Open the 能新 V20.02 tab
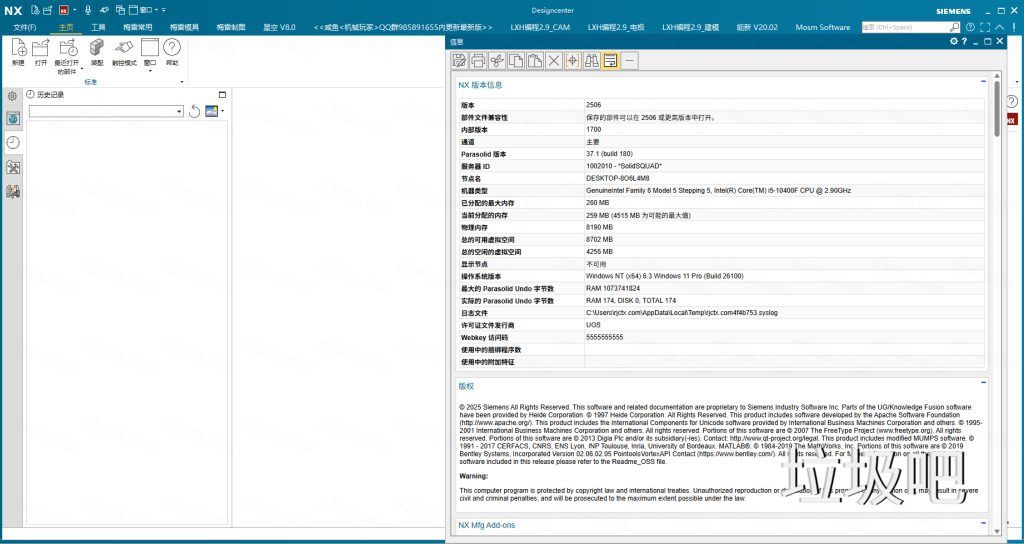Viewport: 1024px width, 544px height. tap(757, 27)
